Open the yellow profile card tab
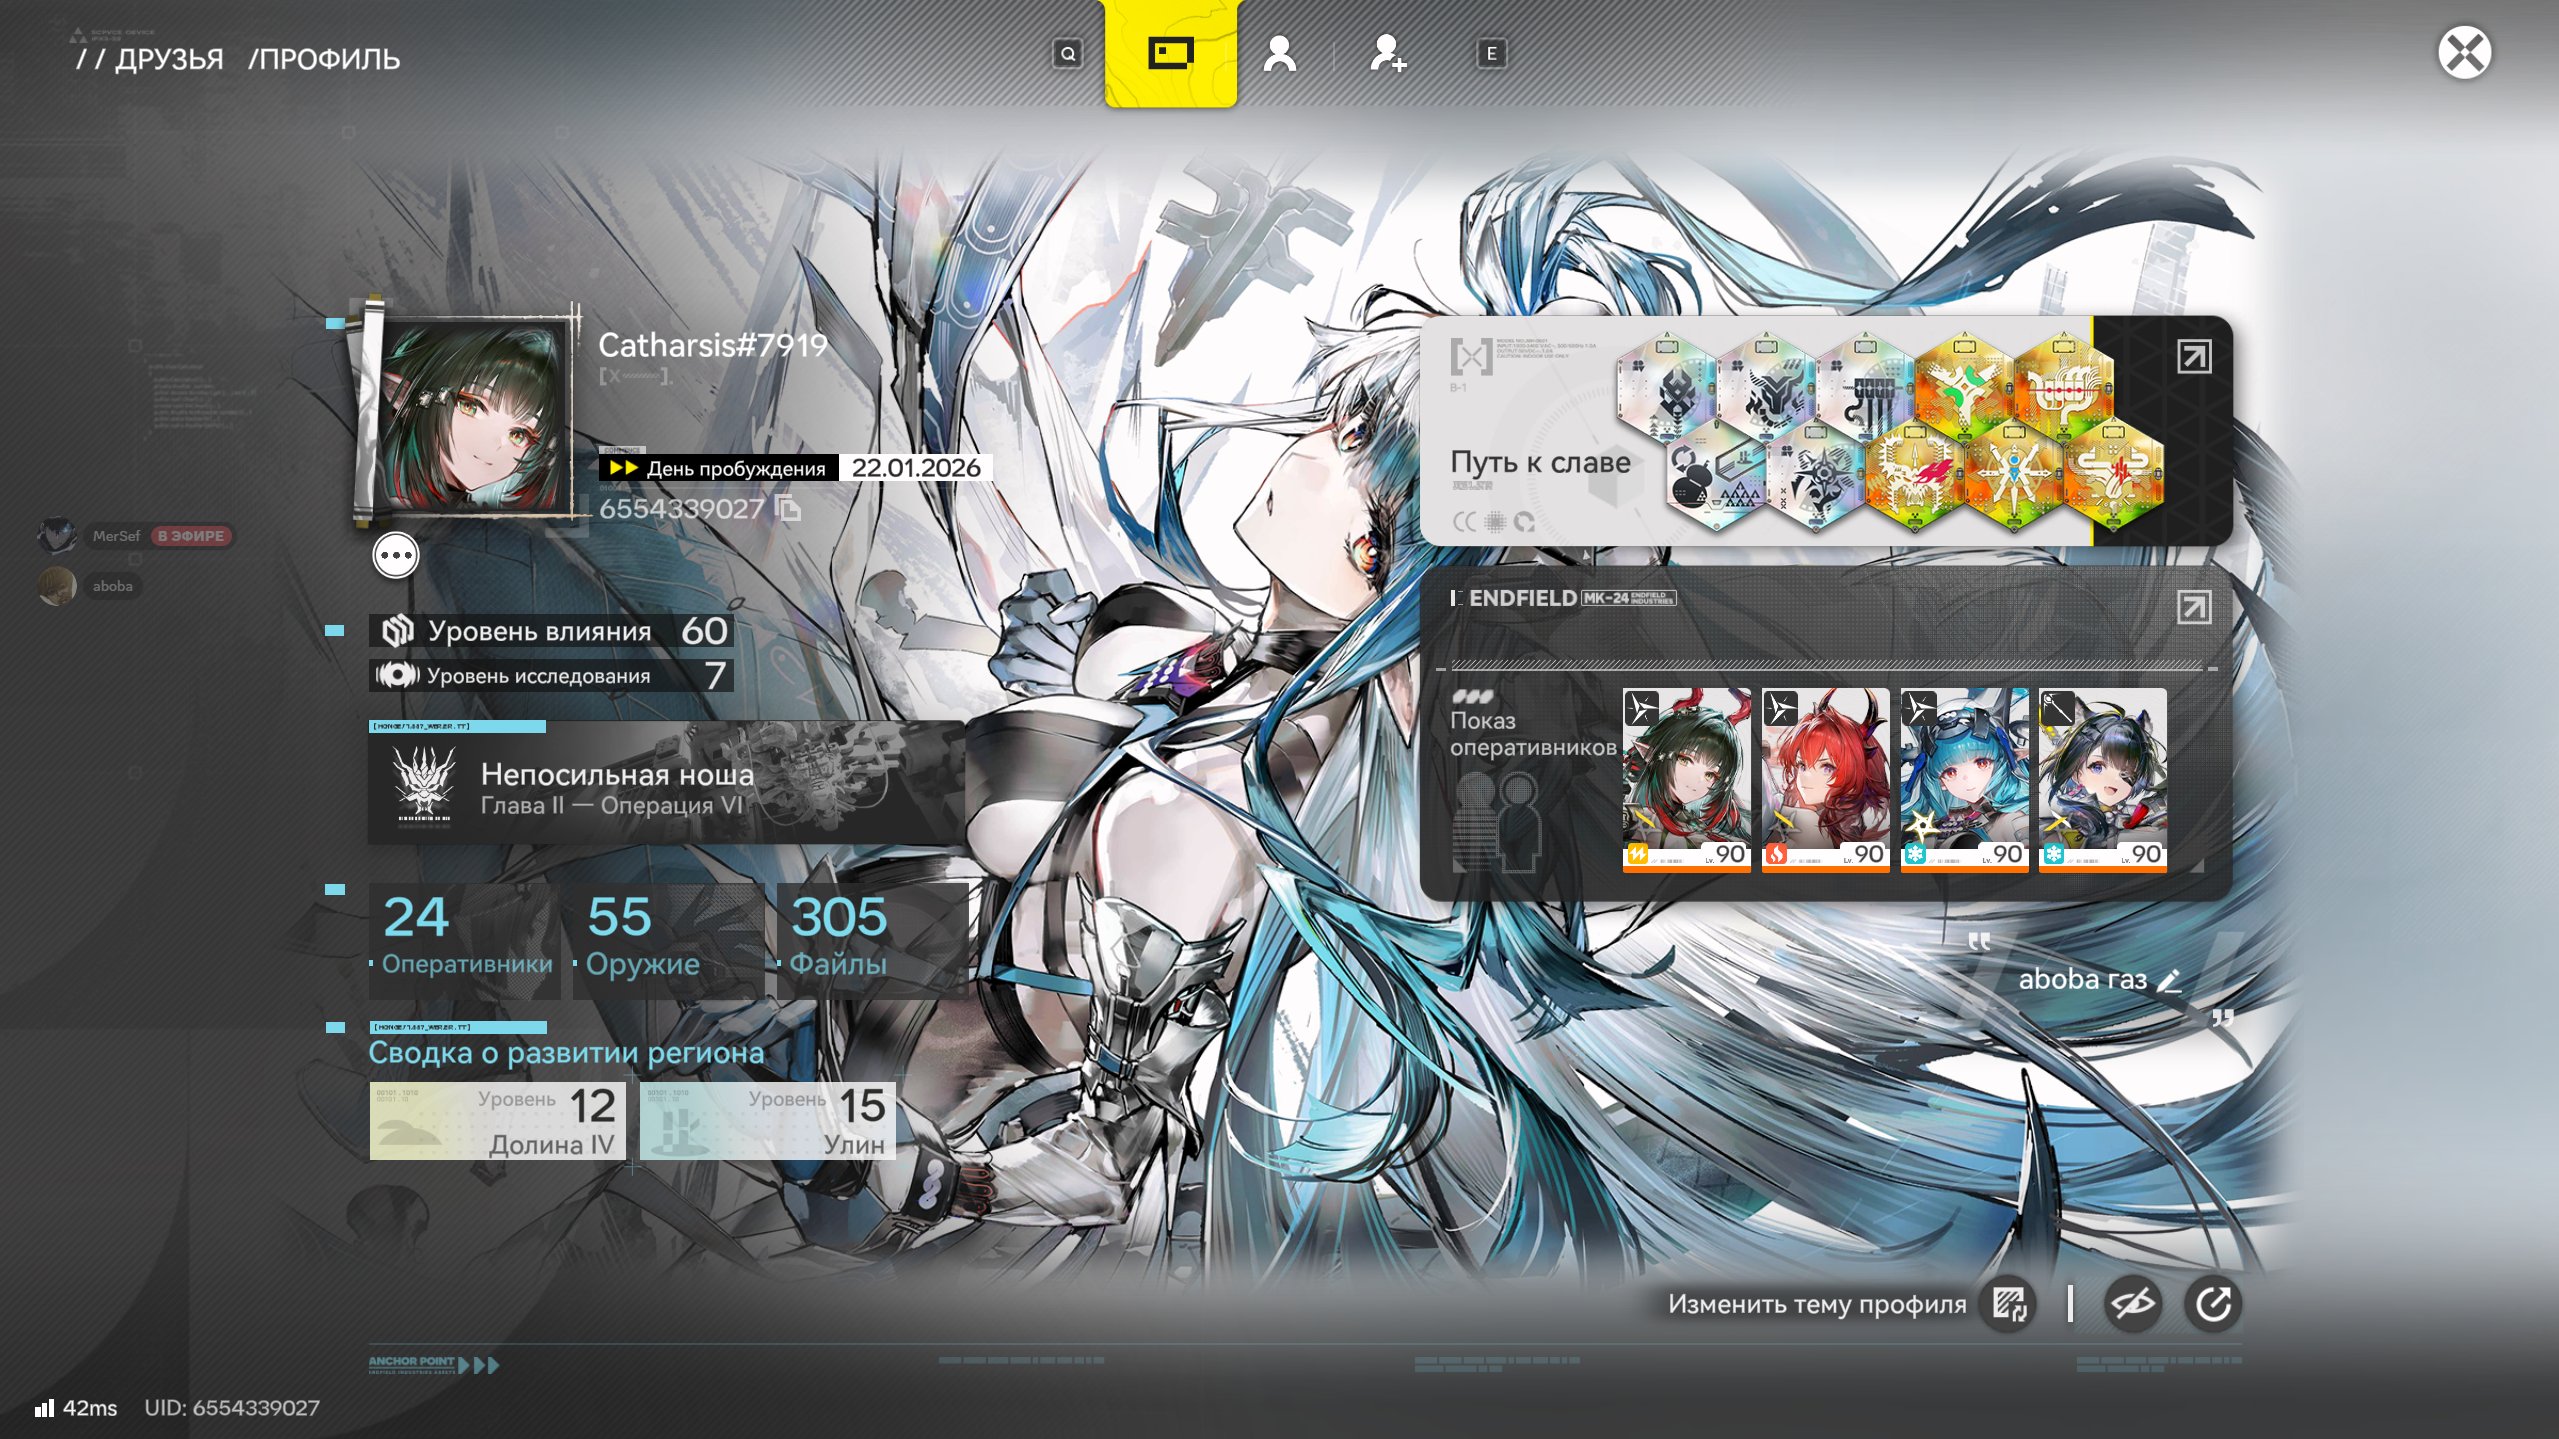The width and height of the screenshot is (2559, 1439). click(1170, 53)
